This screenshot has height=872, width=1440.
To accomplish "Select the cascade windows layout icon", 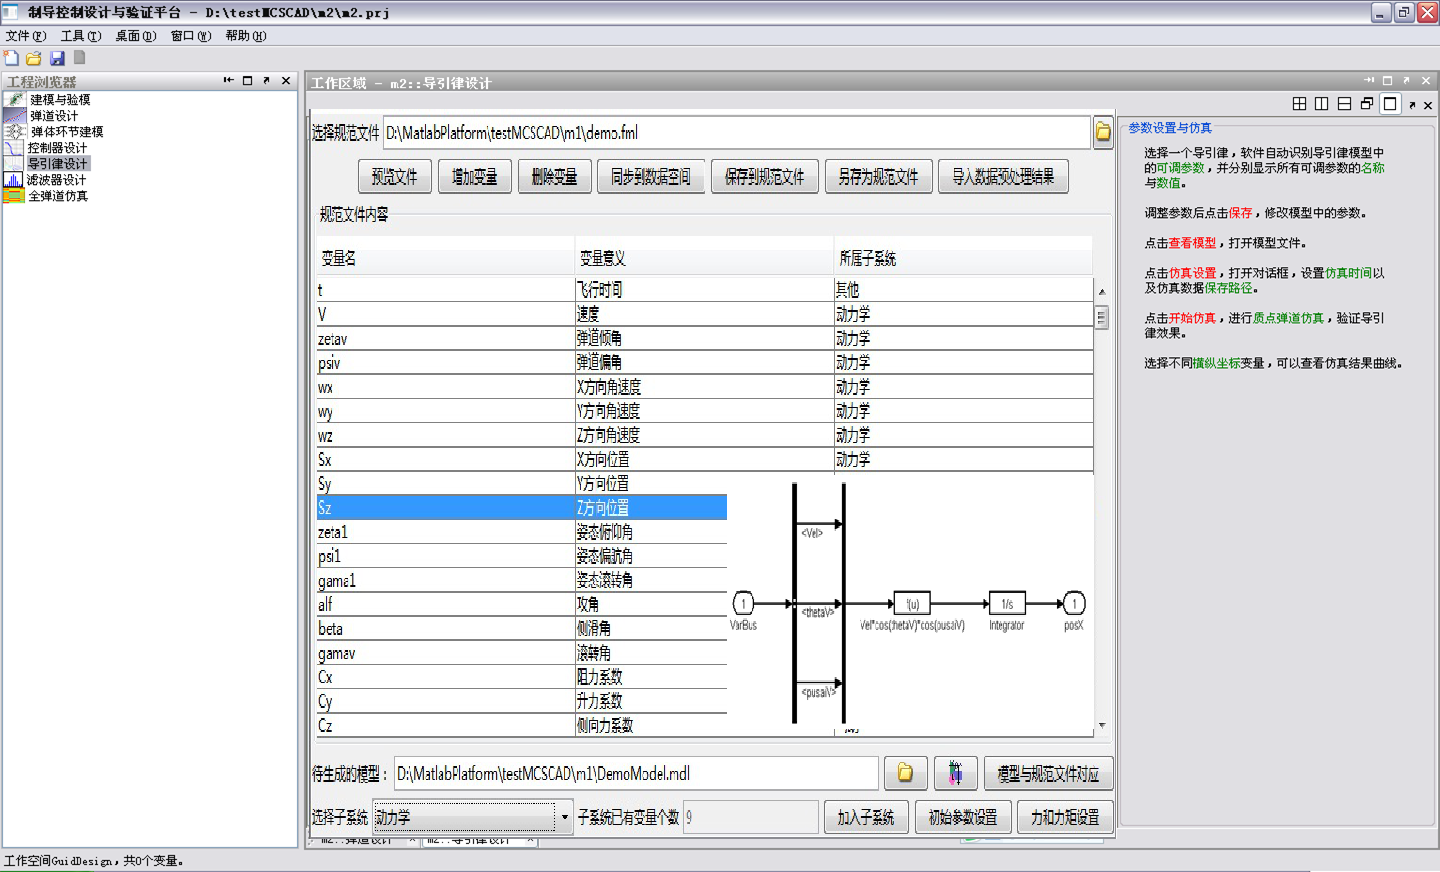I will click(1367, 104).
